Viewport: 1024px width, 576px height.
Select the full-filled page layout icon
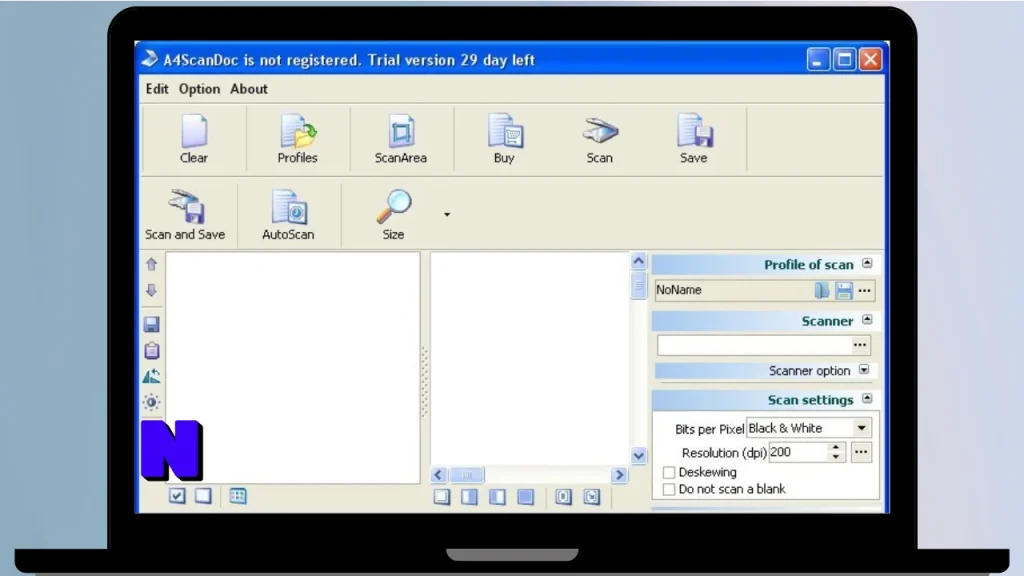pyautogui.click(x=526, y=497)
